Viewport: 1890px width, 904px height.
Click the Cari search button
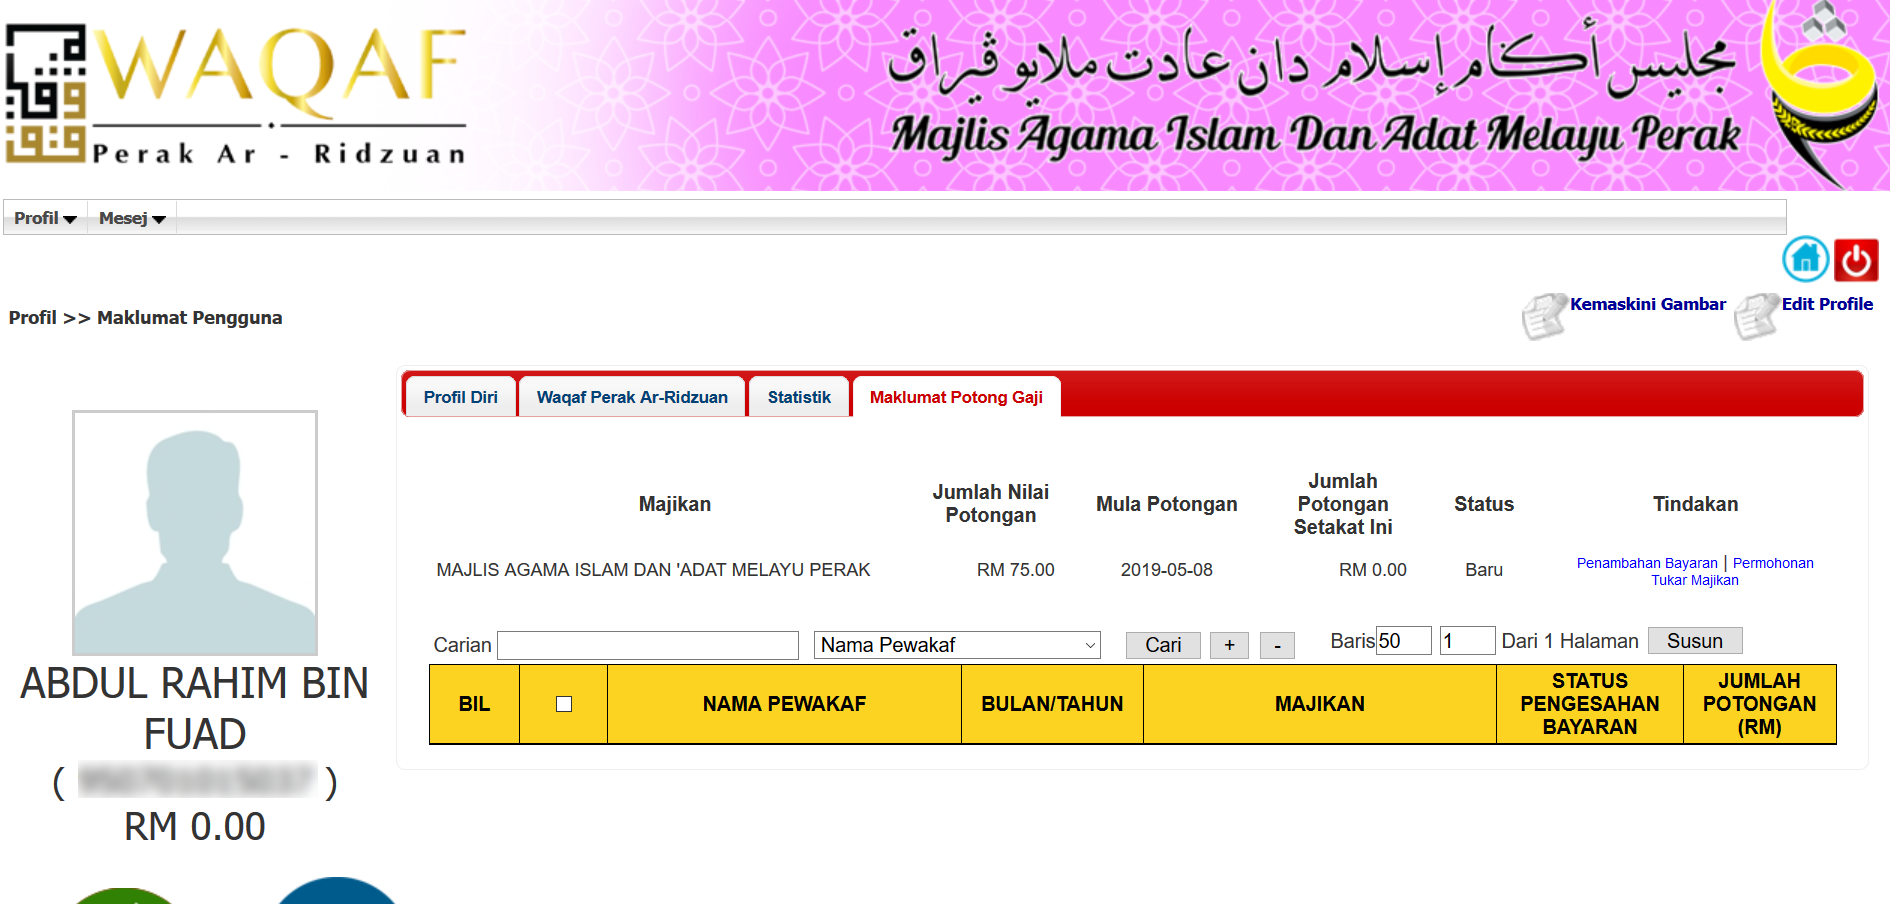click(x=1163, y=645)
